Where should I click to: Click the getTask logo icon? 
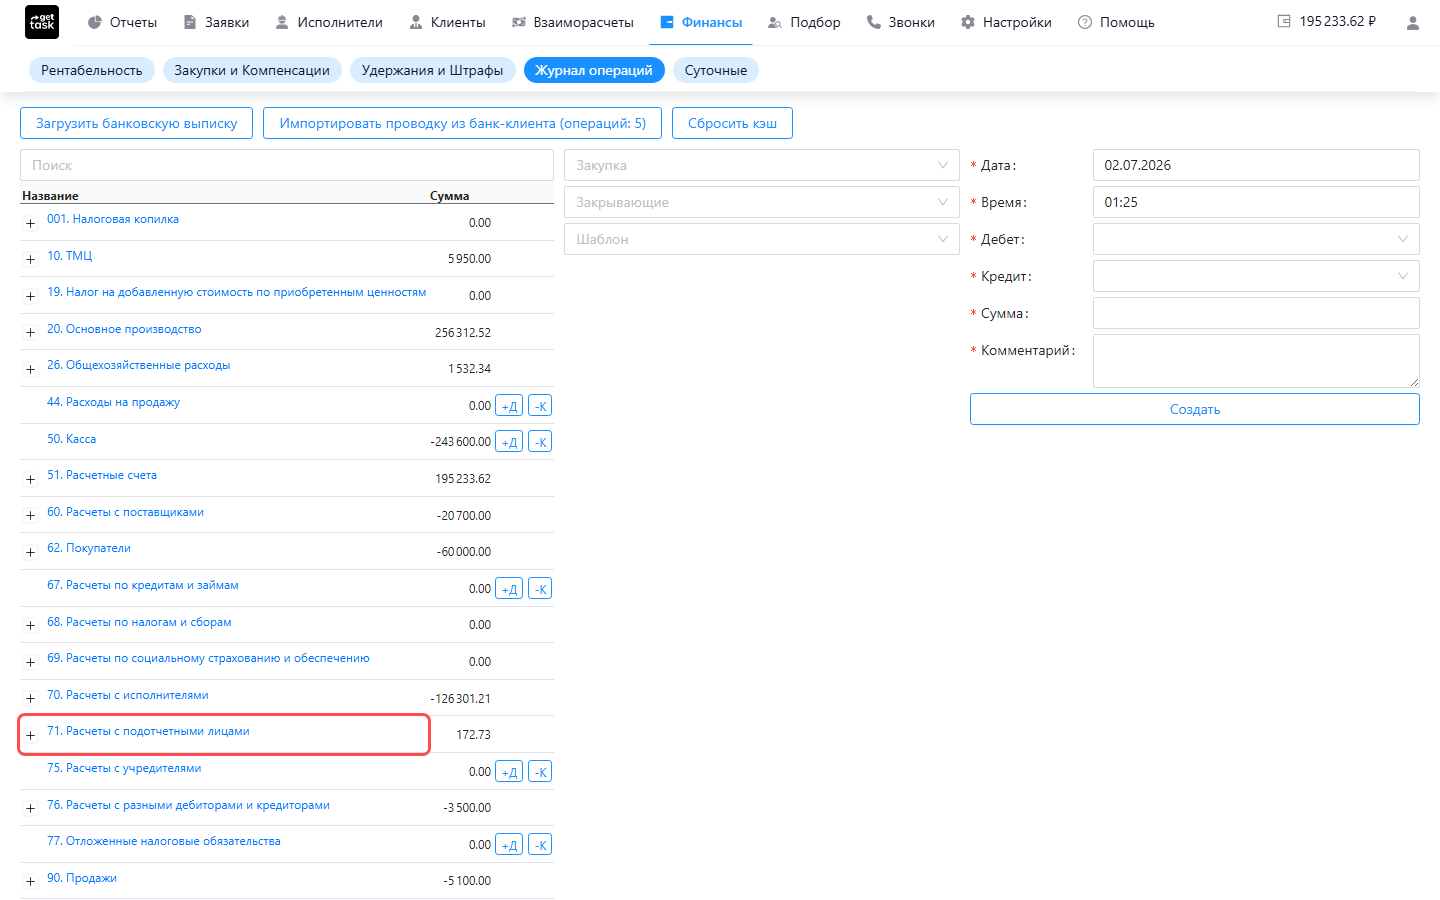(42, 22)
